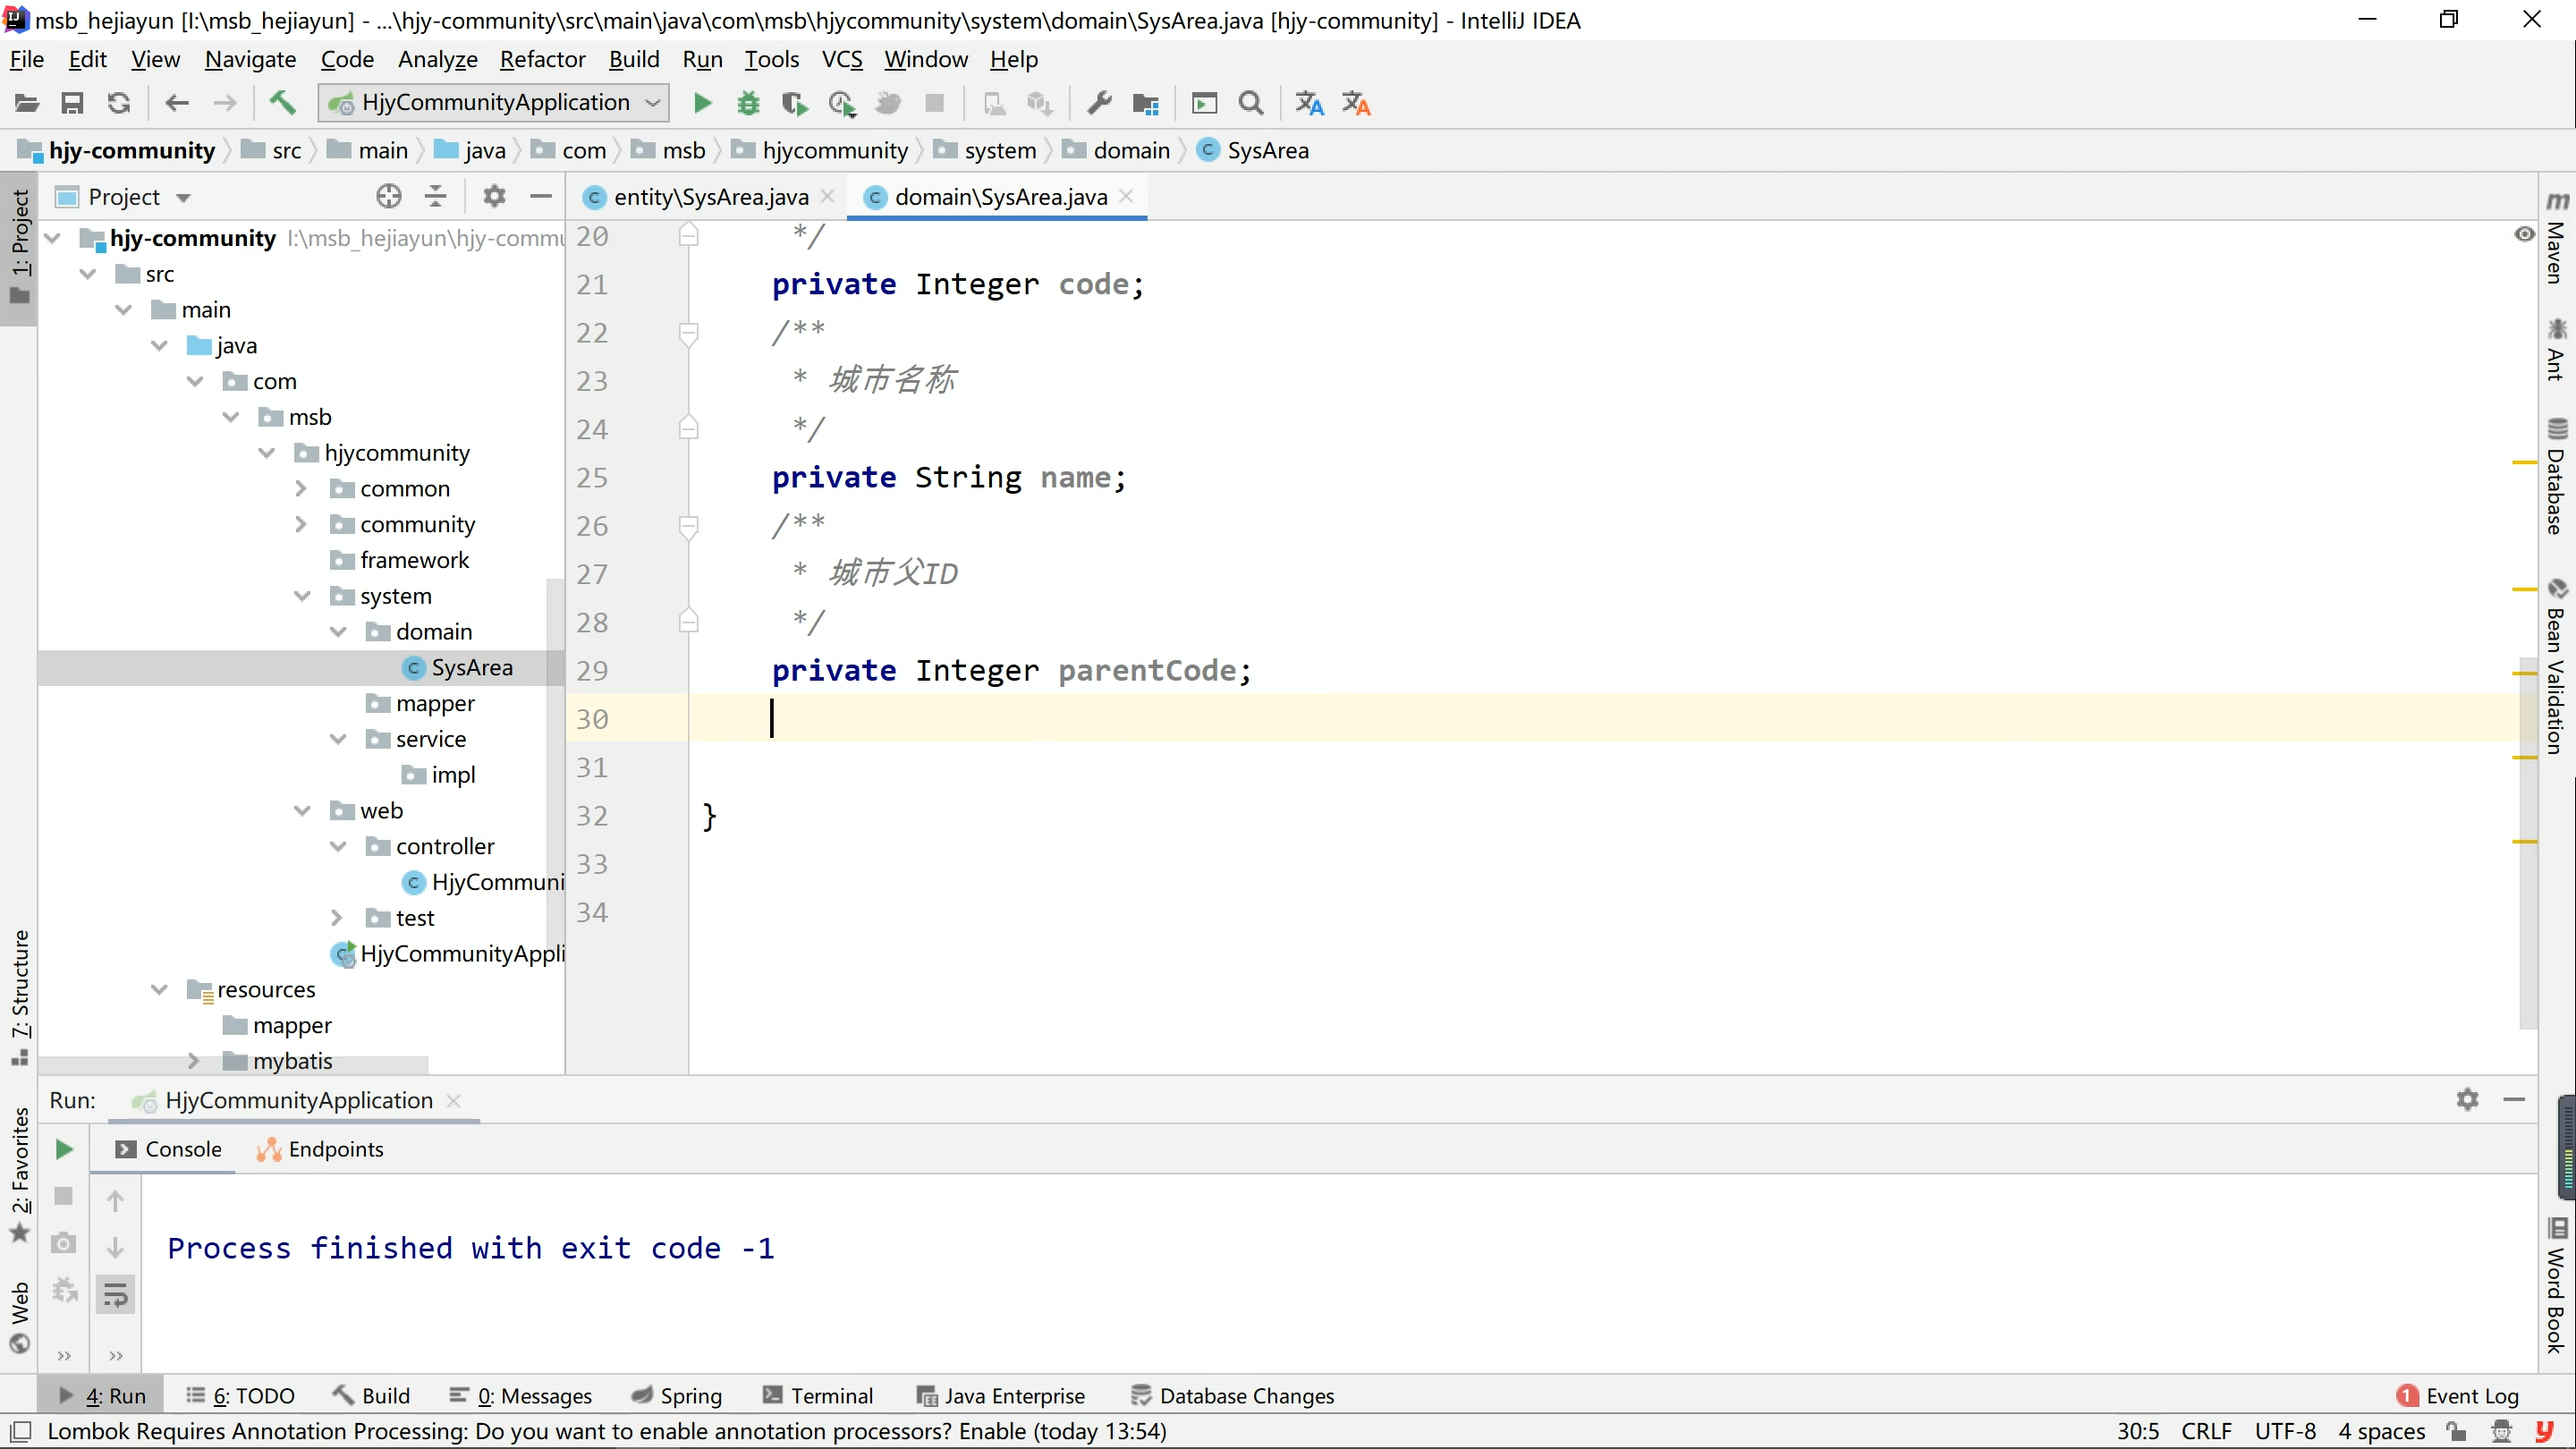Close the domain\SysArea.java tab
This screenshot has height=1449, width=2576.
(1126, 196)
